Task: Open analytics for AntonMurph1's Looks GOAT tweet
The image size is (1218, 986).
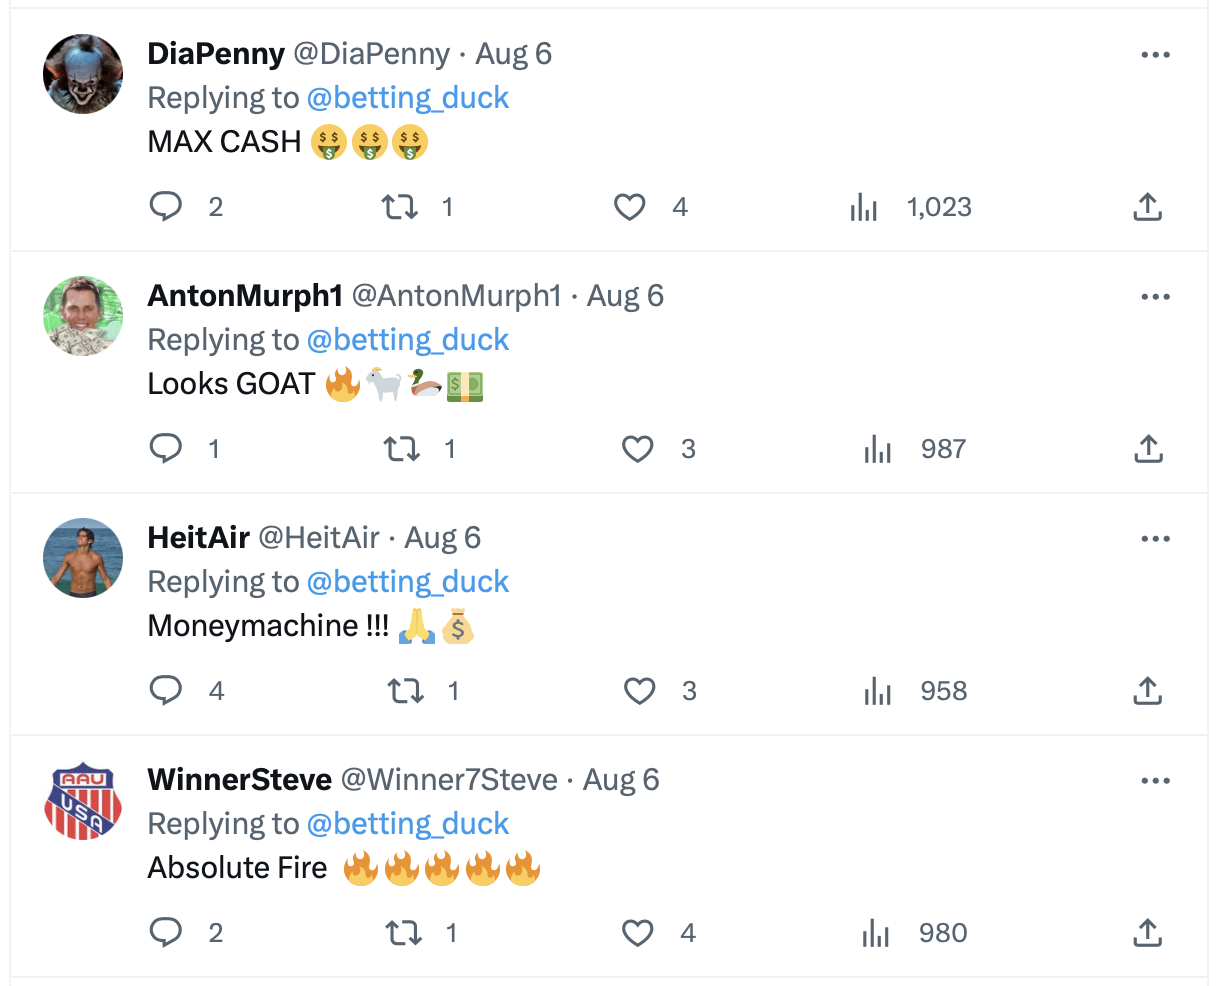Action: 878,449
